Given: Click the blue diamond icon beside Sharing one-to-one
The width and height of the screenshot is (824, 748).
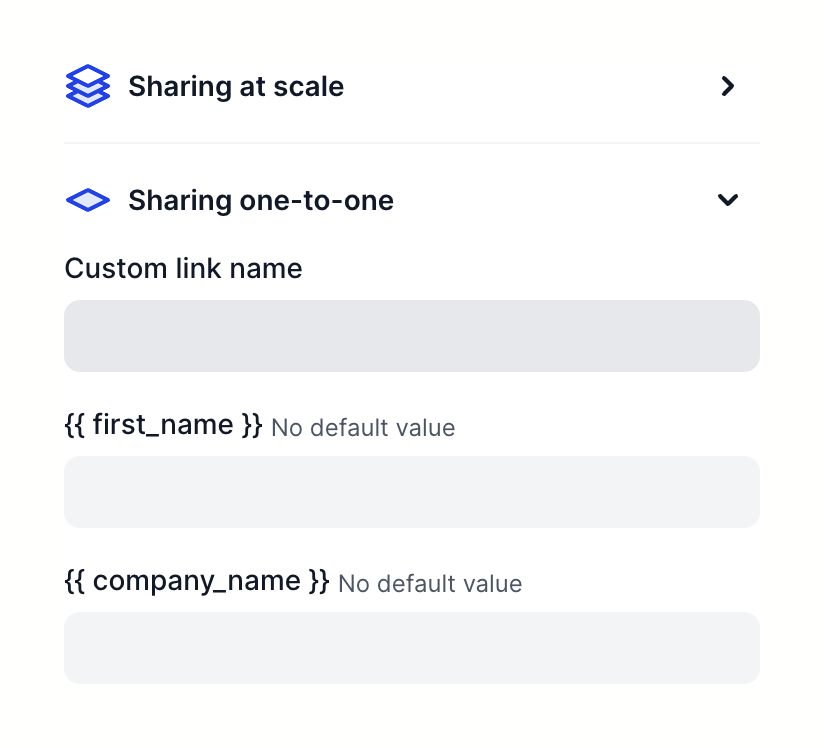Looking at the screenshot, I should click(87, 200).
